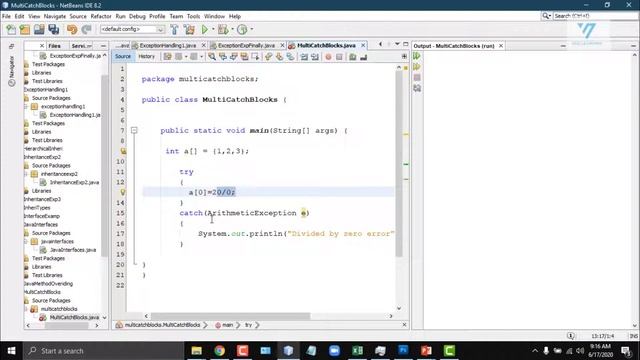
Task: Expand the inheritanceexp2 package node
Action: [26, 174]
